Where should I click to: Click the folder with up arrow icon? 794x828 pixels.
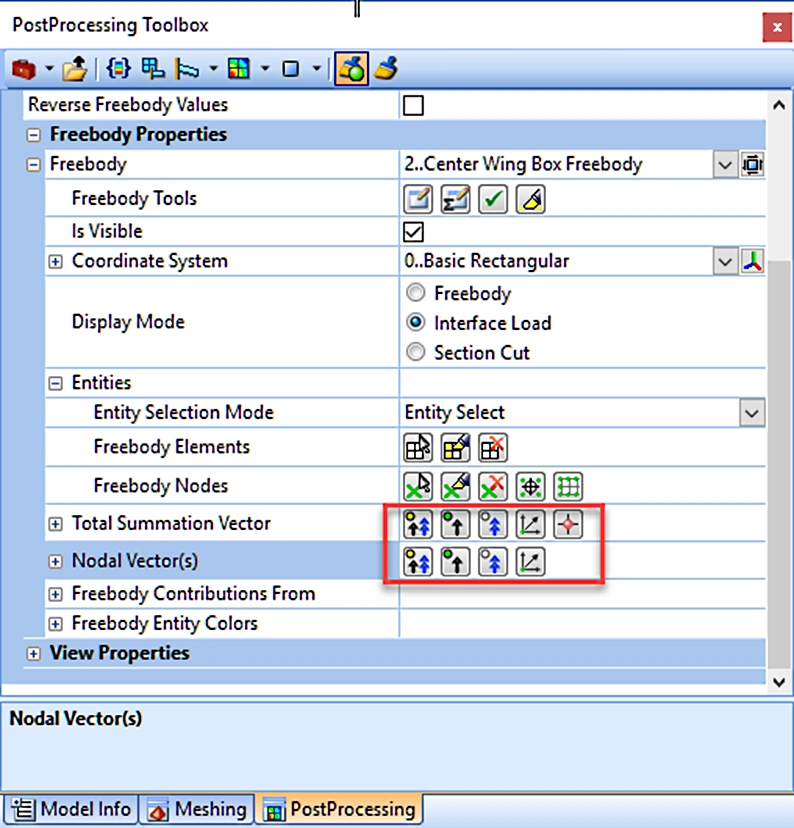[75, 69]
